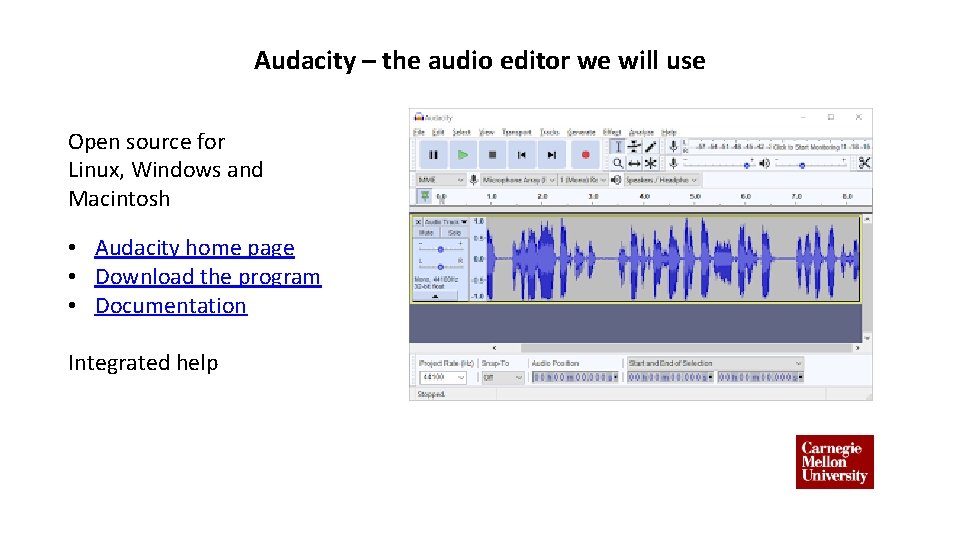Open the Microphone Array device dropdown
Image resolution: width=960 pixels, height=540 pixels.
pyautogui.click(x=518, y=180)
